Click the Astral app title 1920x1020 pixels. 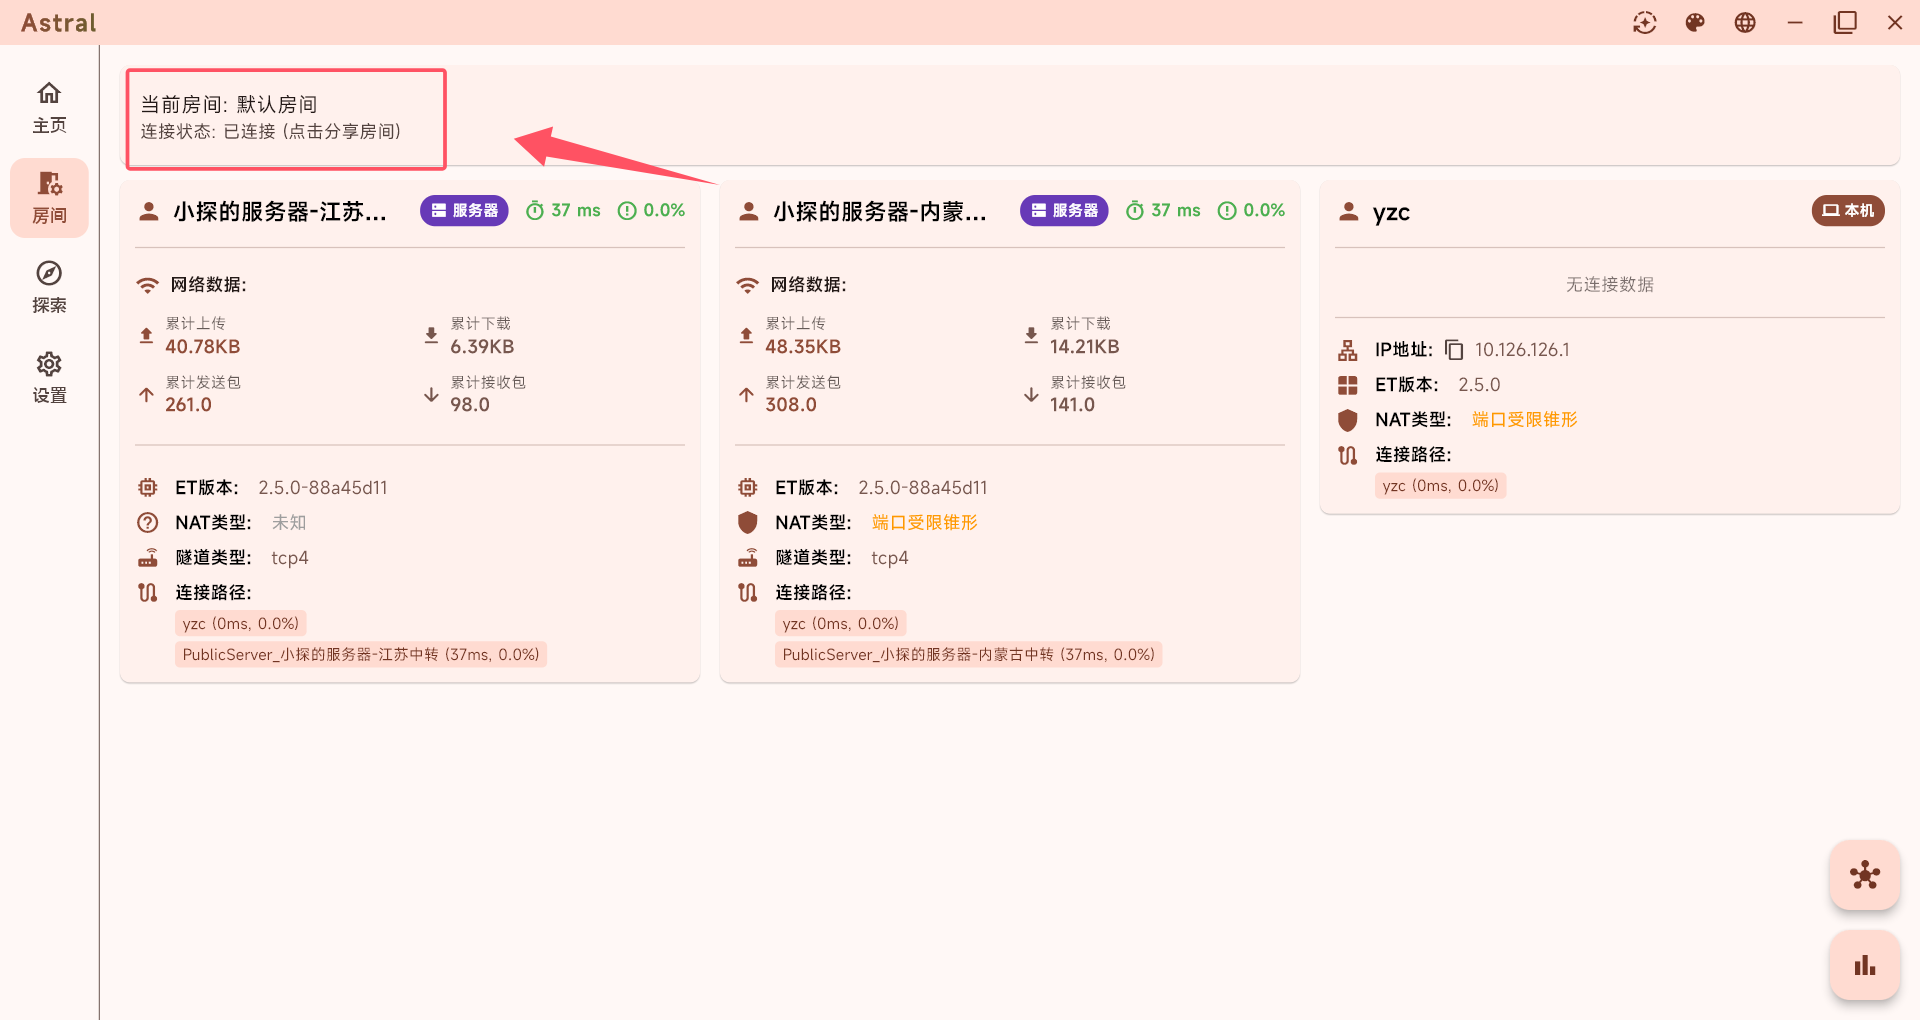(x=57, y=22)
